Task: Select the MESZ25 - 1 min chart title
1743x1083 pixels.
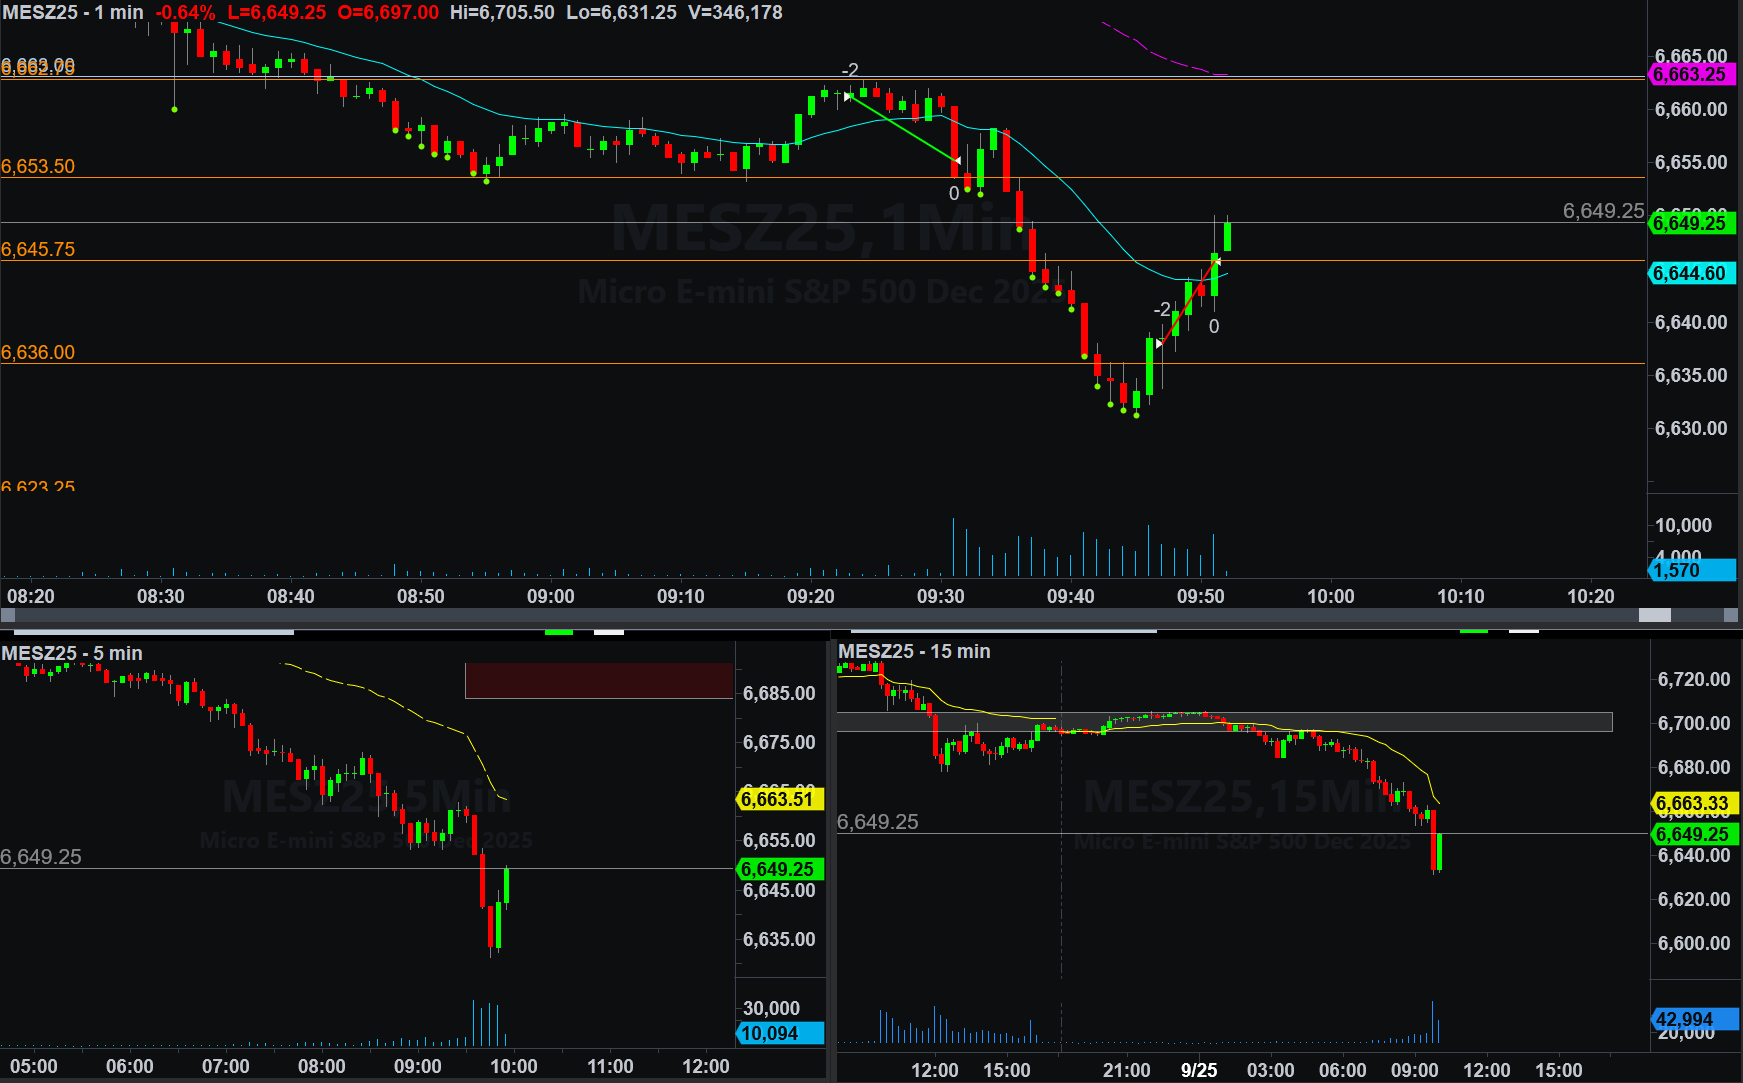Action: point(73,13)
